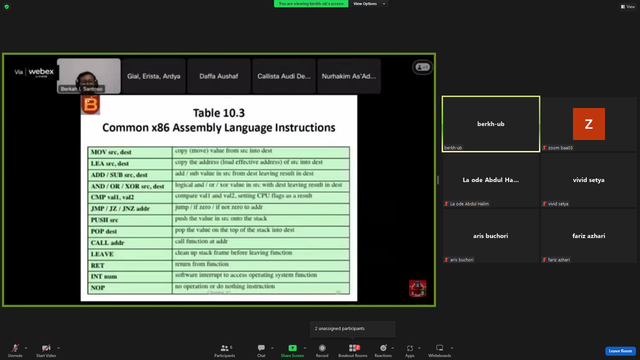Click the 'Gial, Erista, Ardya' Webex tile

click(x=153, y=76)
